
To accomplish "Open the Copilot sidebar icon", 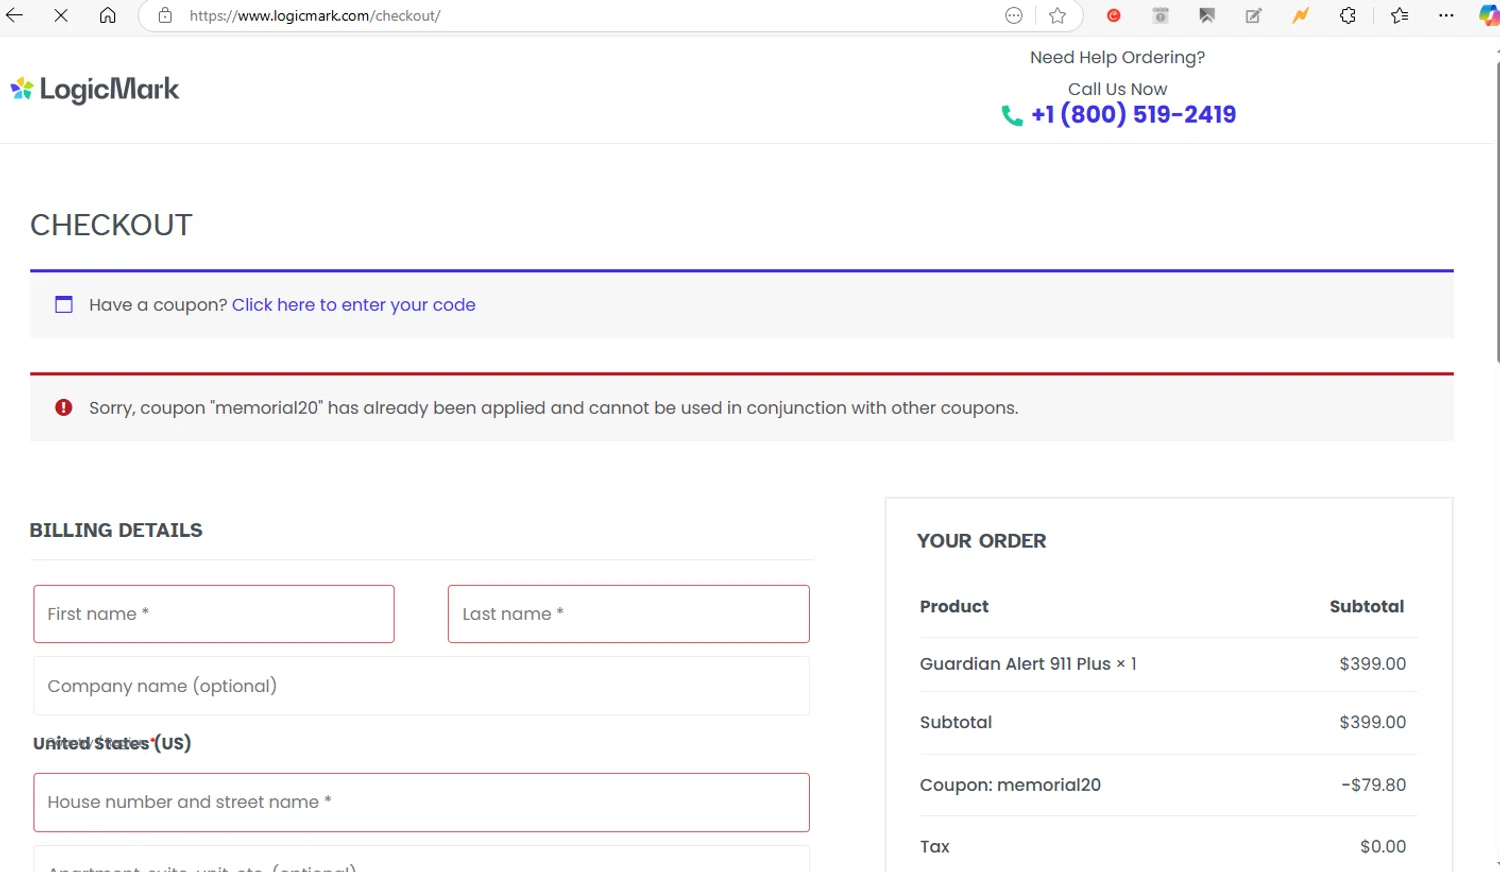I will 1489,15.
